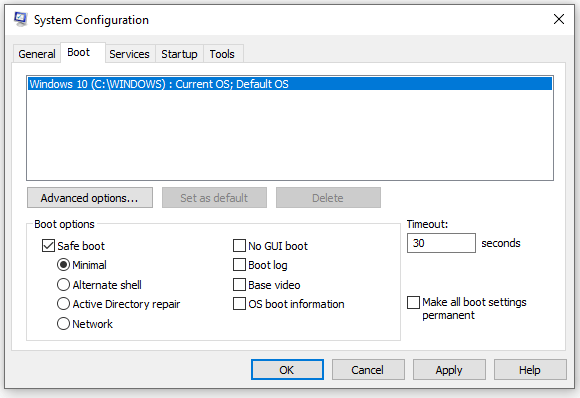Click the Set as default button

point(214,198)
